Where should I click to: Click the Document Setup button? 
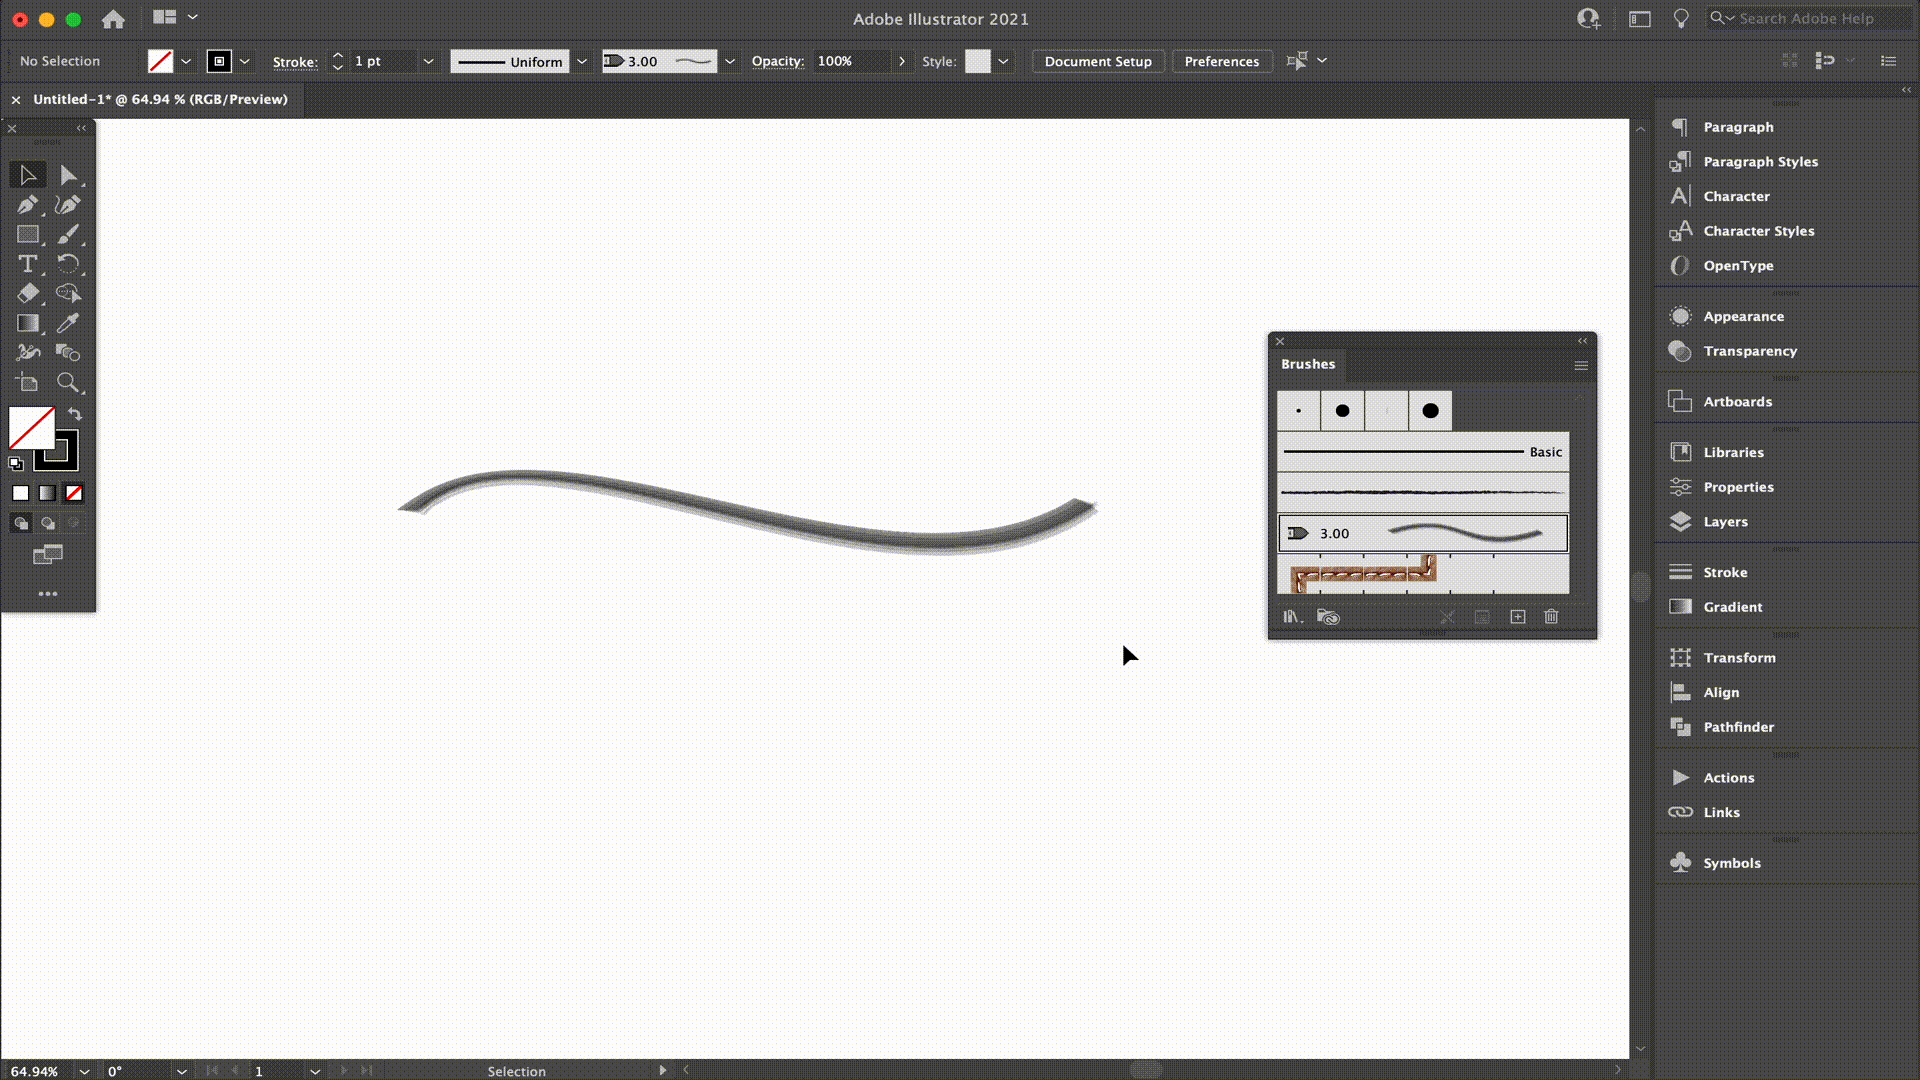point(1098,62)
